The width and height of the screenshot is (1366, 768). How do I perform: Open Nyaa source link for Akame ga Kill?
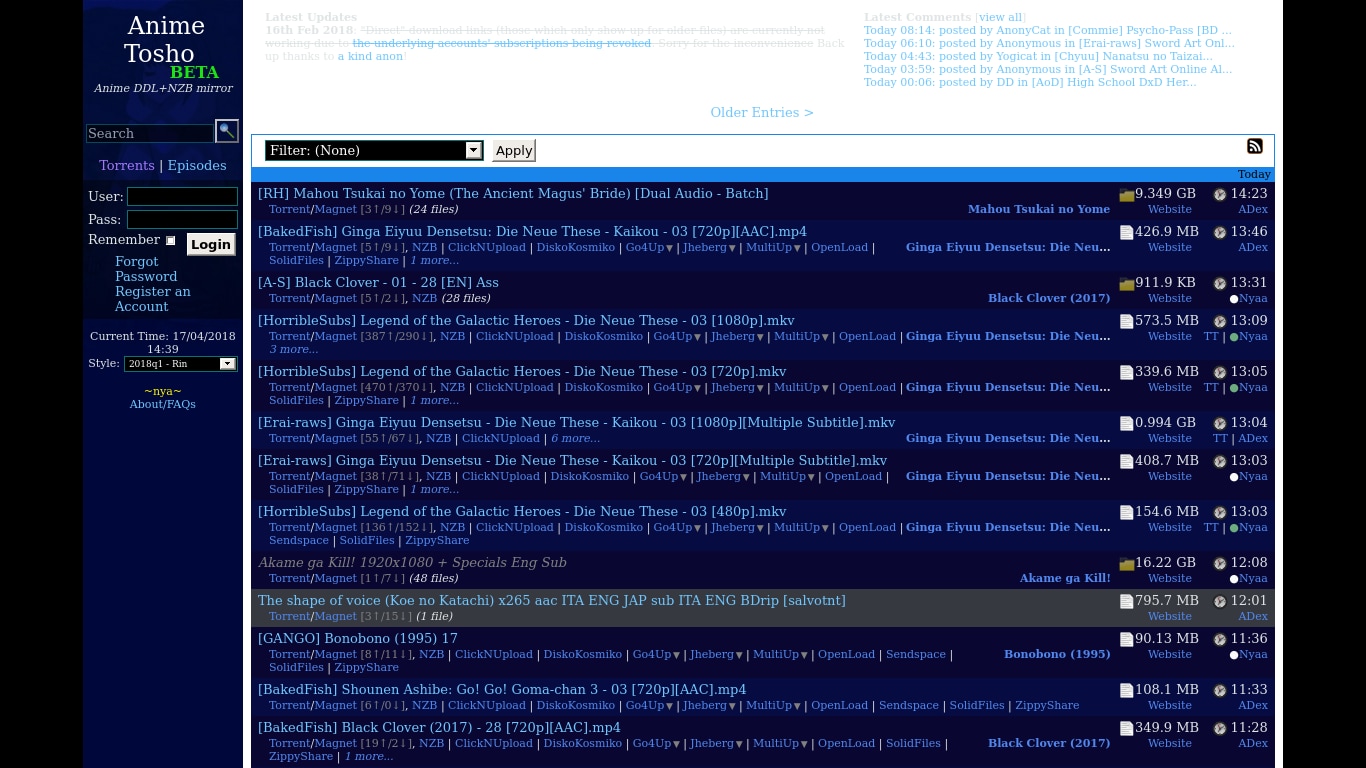[1253, 579]
